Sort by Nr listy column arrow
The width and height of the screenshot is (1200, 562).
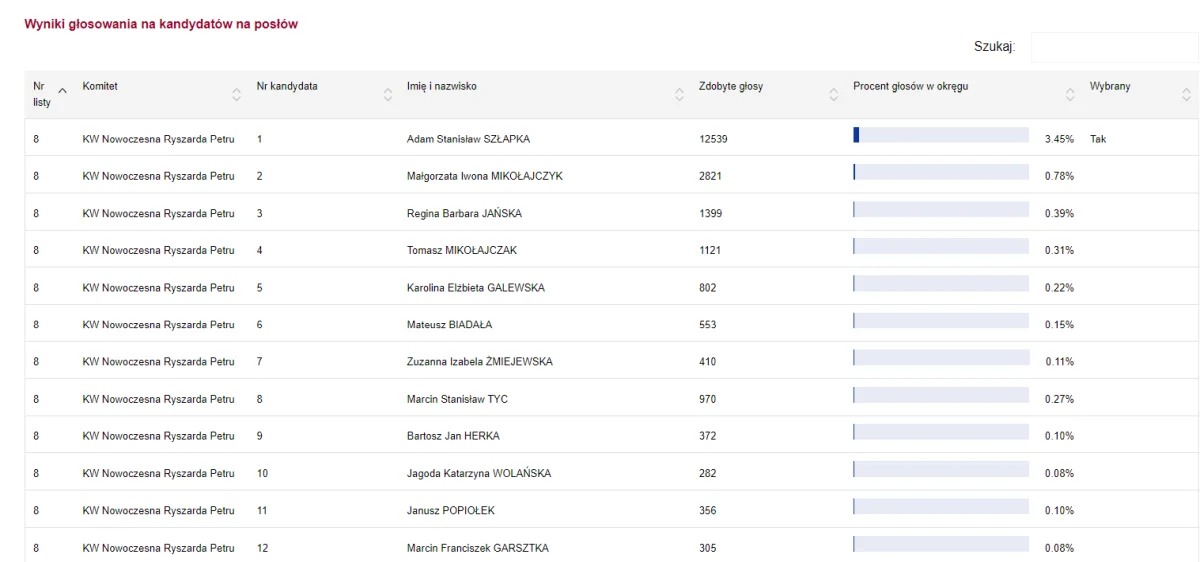(x=63, y=91)
